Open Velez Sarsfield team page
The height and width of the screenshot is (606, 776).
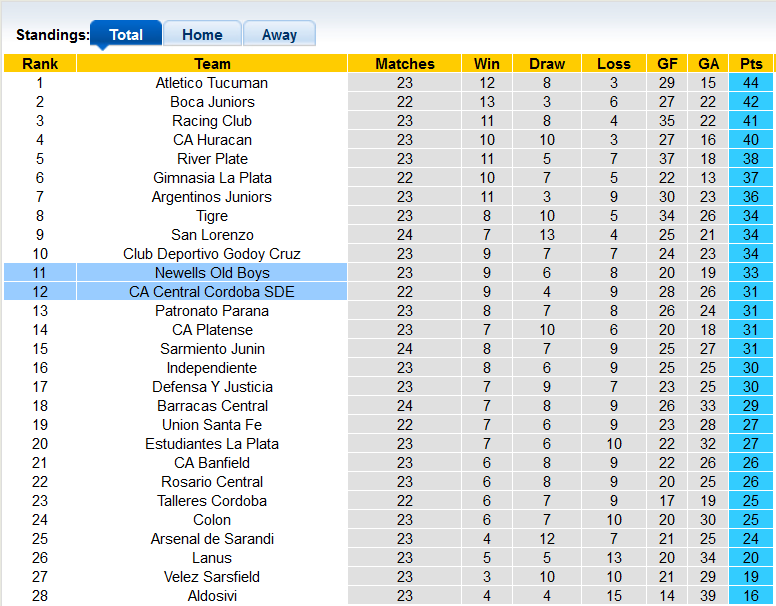pyautogui.click(x=212, y=577)
